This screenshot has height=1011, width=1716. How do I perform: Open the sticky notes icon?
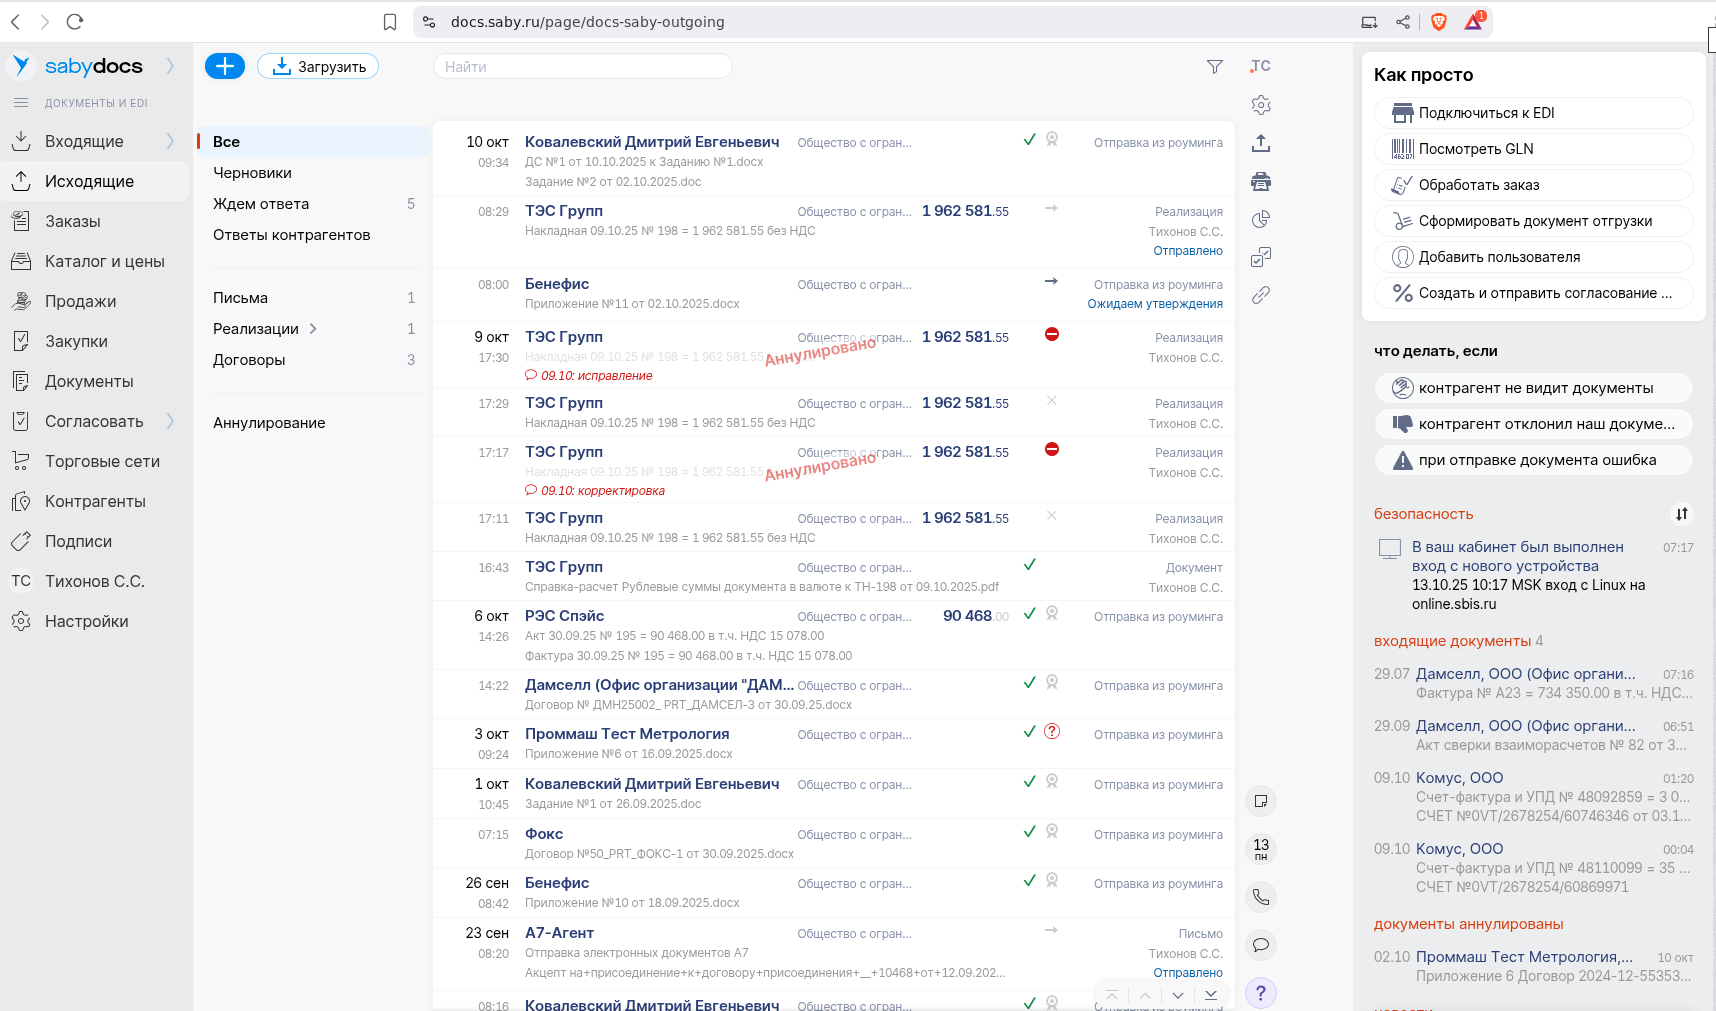tap(1261, 801)
